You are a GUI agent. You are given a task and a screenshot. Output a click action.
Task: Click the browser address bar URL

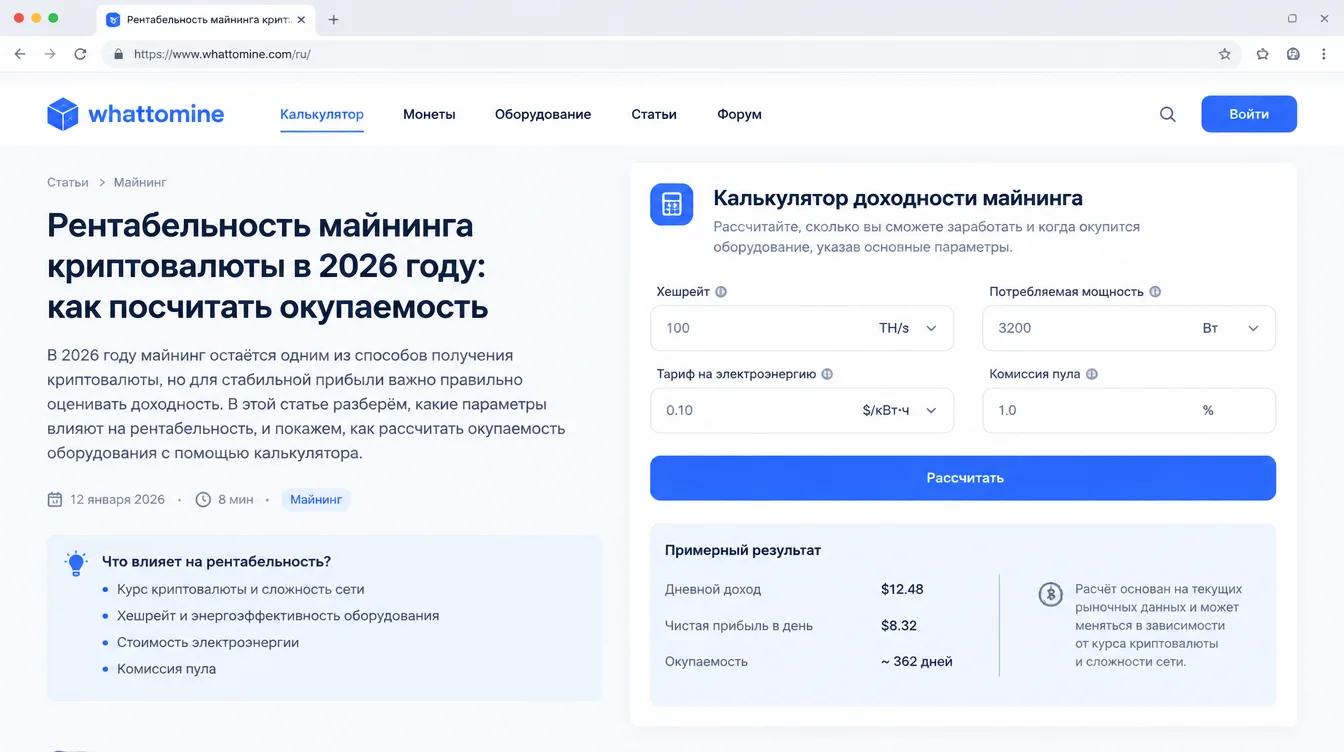222,54
